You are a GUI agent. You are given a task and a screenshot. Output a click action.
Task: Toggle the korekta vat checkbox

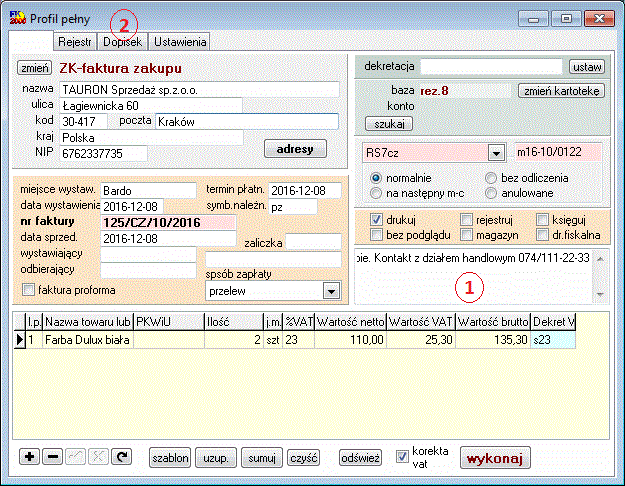coord(402,456)
